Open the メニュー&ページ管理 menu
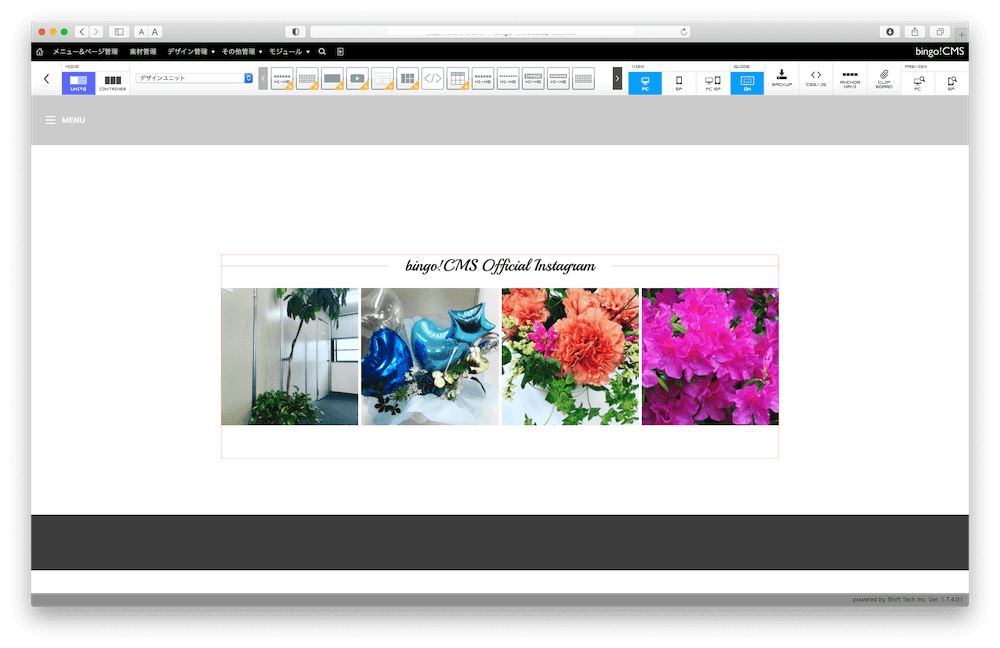The image size is (1000, 648). coord(85,52)
